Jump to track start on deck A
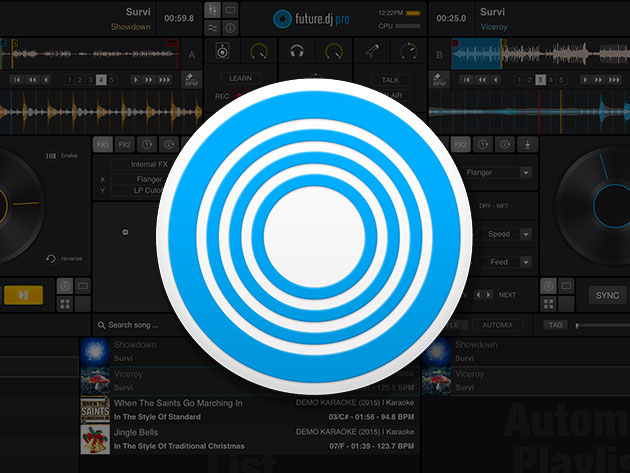The height and width of the screenshot is (473, 630). coord(17,80)
